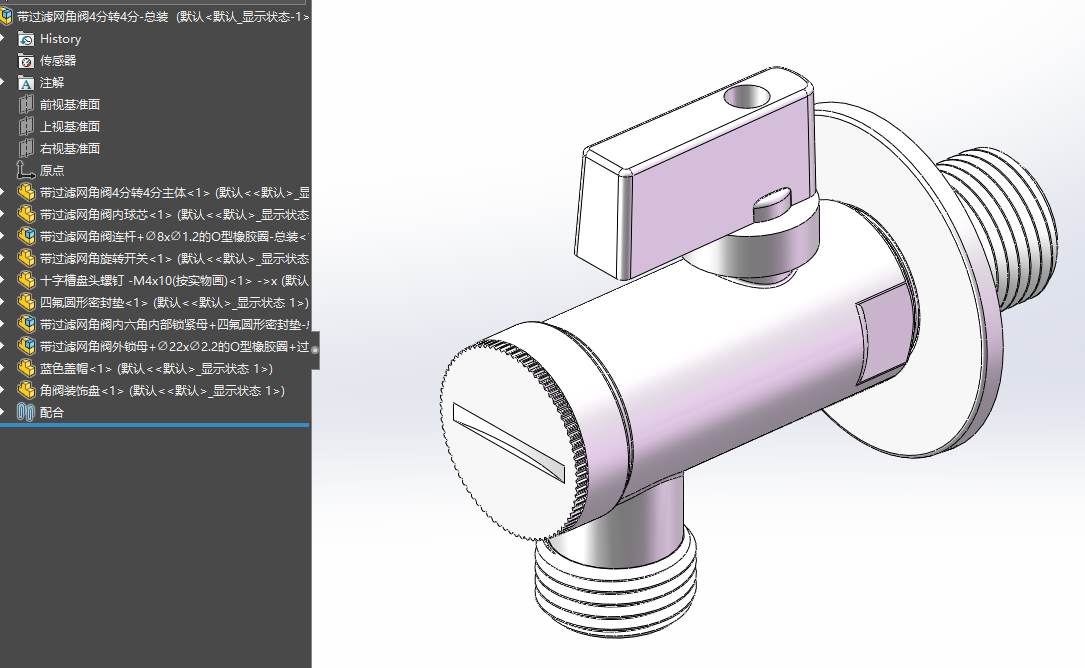Click the part icon of 带过滤网角阀内球芯
Image resolution: width=1085 pixels, height=668 pixels.
point(26,215)
